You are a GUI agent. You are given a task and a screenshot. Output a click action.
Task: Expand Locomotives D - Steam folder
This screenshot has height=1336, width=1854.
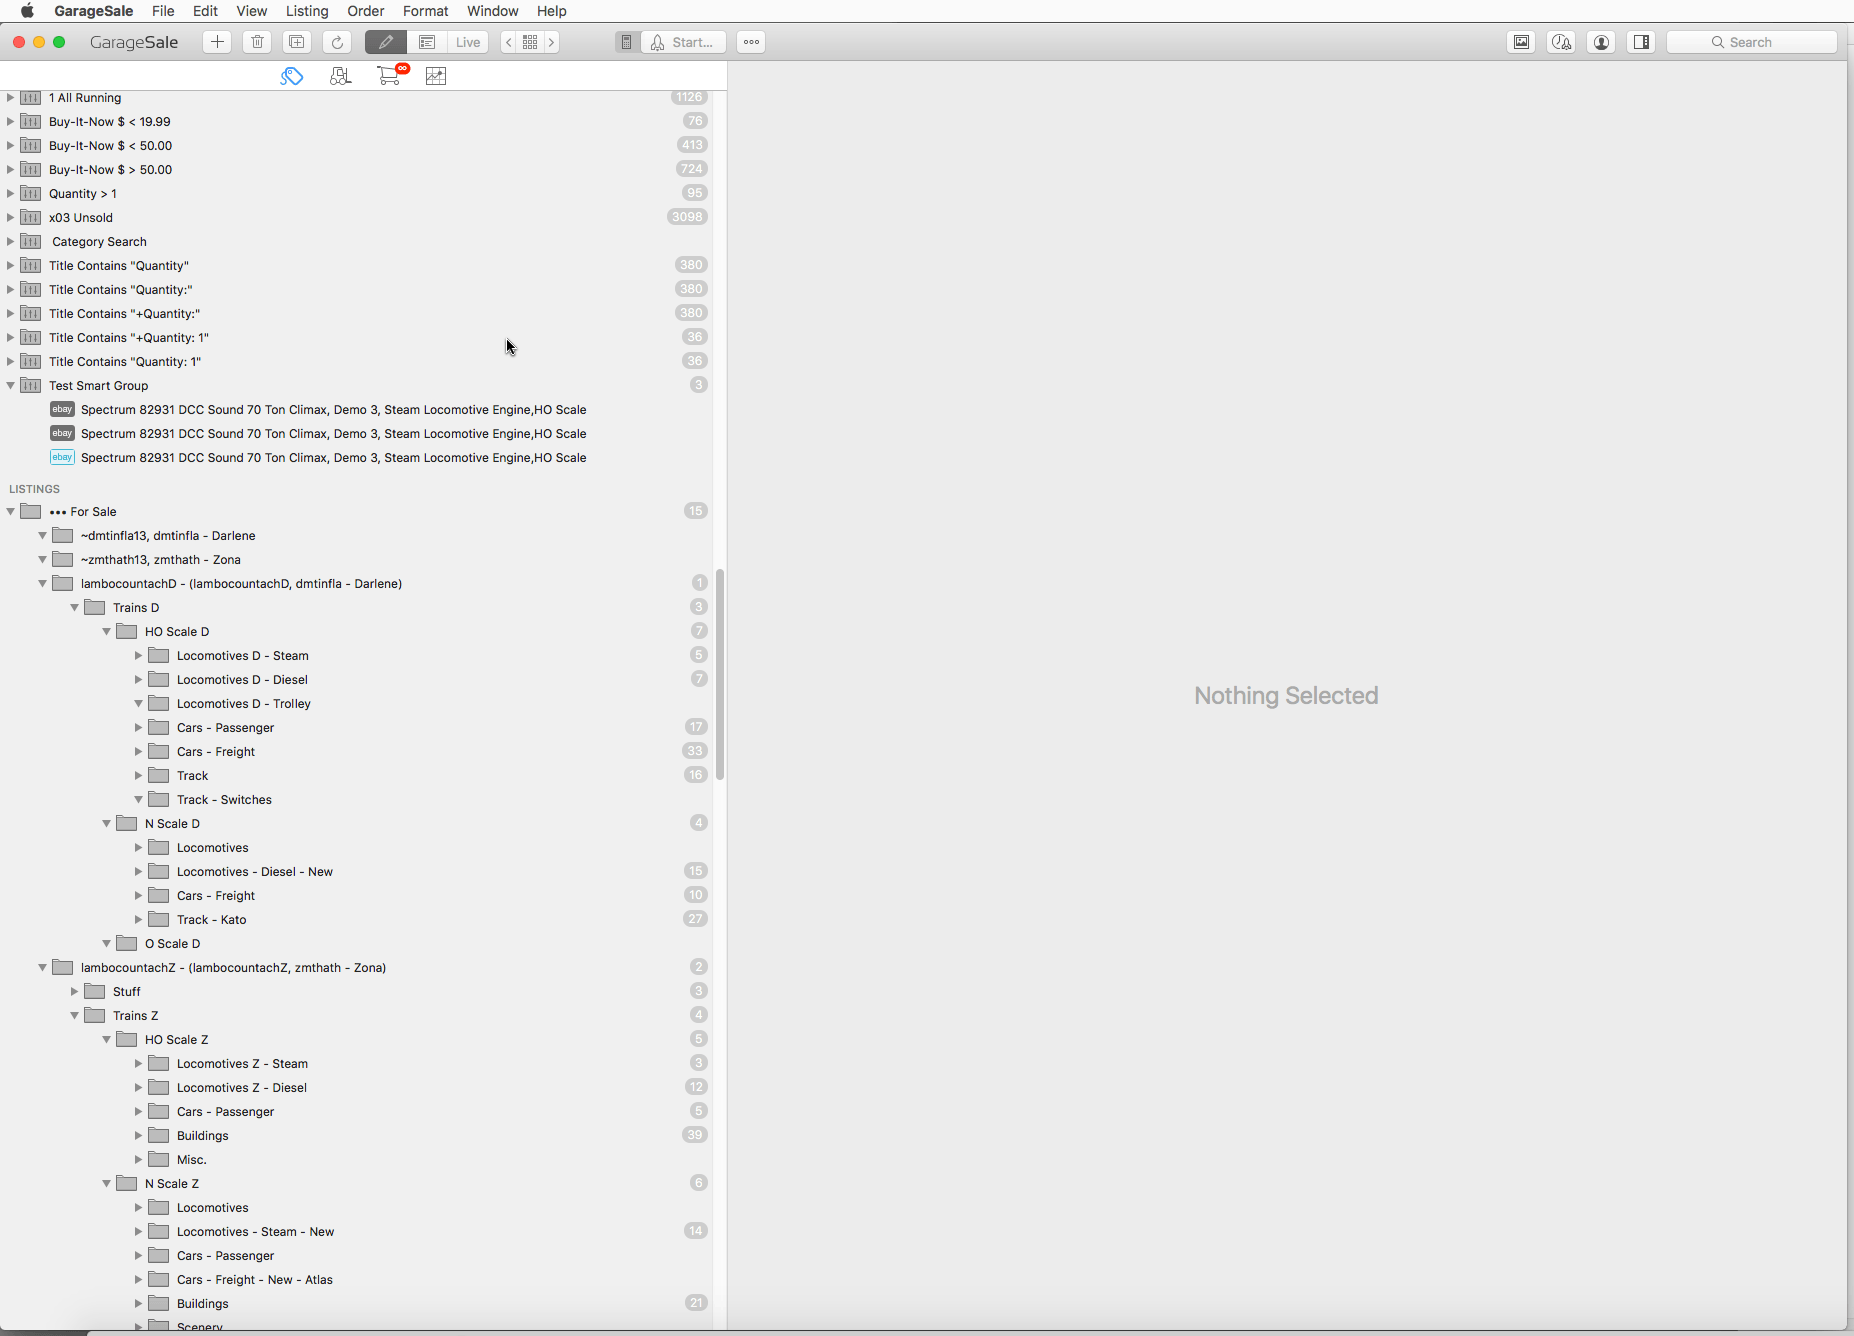(138, 655)
